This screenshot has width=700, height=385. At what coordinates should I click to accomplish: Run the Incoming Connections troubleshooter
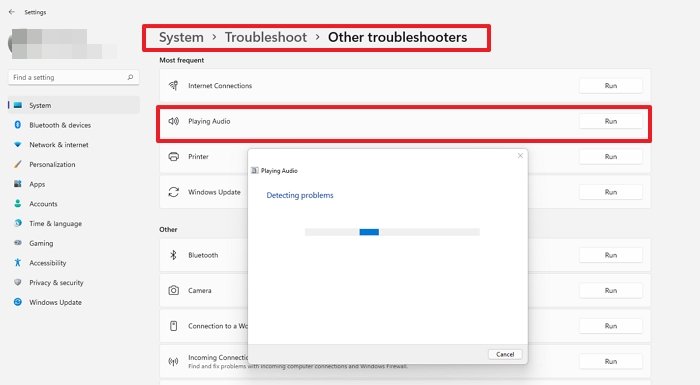pos(611,361)
